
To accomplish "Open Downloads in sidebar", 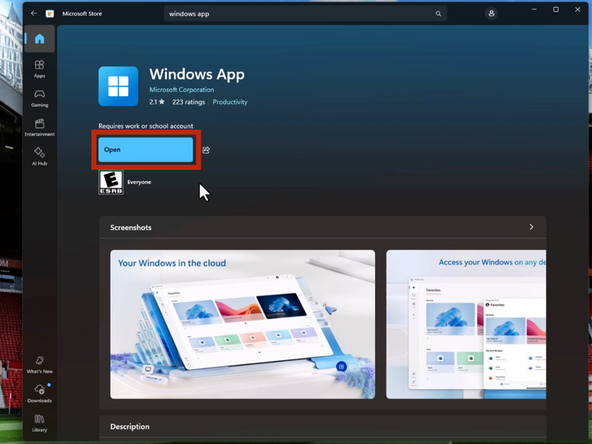I will coord(40,393).
